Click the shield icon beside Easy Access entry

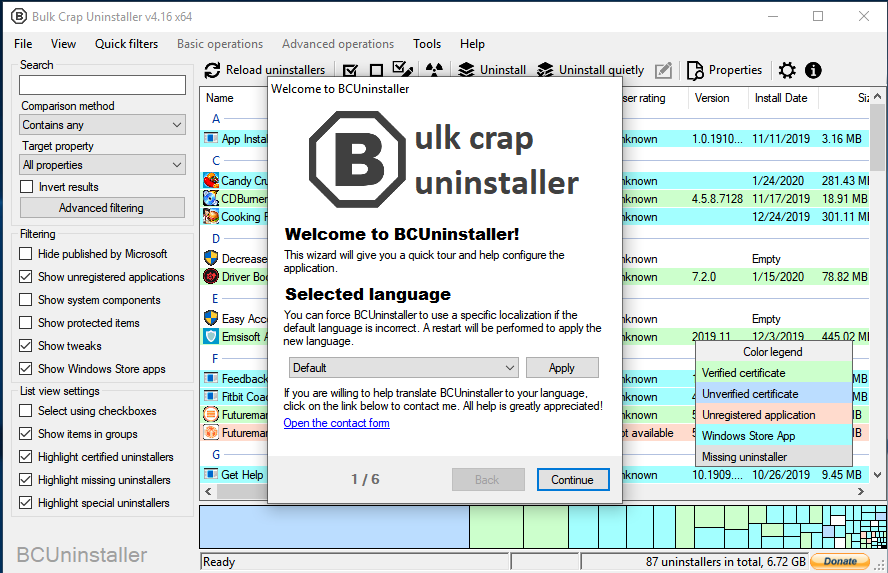(x=211, y=318)
